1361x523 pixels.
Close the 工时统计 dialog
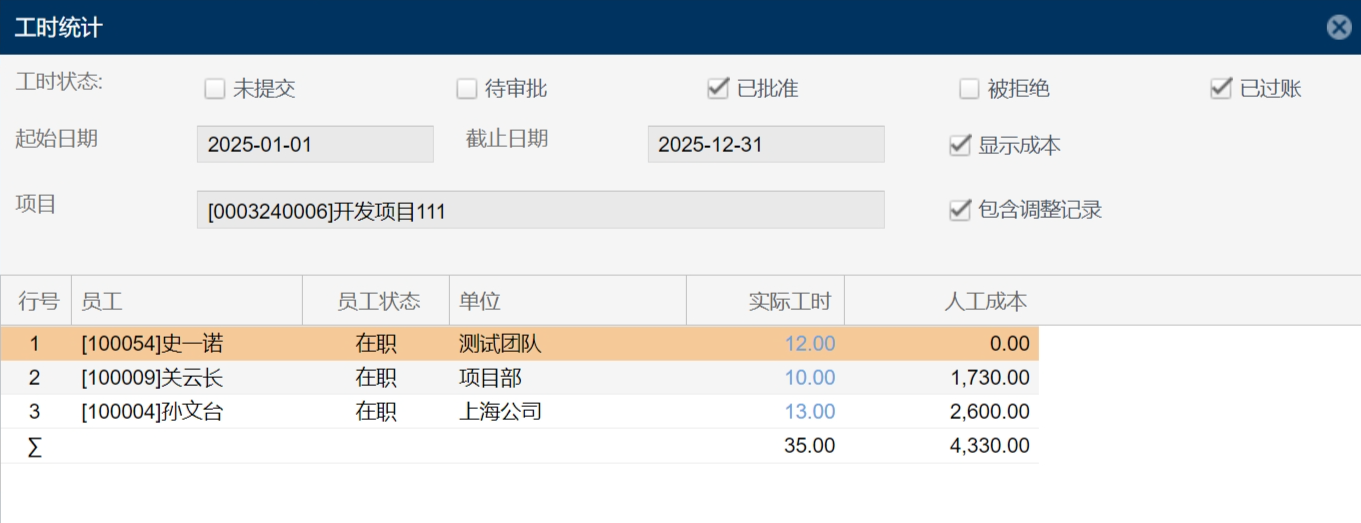(x=1339, y=28)
